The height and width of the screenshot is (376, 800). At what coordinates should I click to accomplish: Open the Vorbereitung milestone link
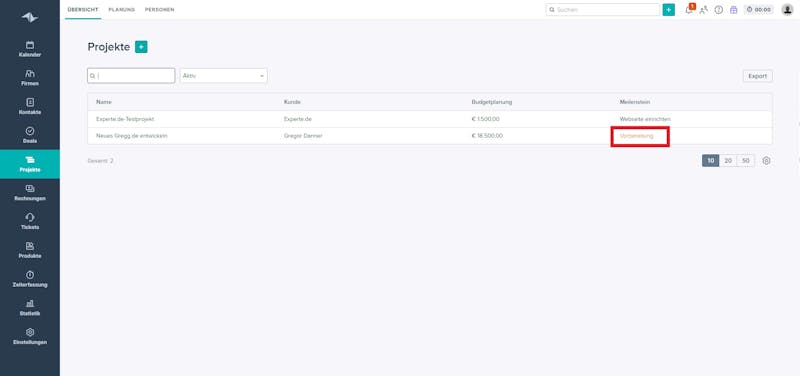tap(636, 136)
